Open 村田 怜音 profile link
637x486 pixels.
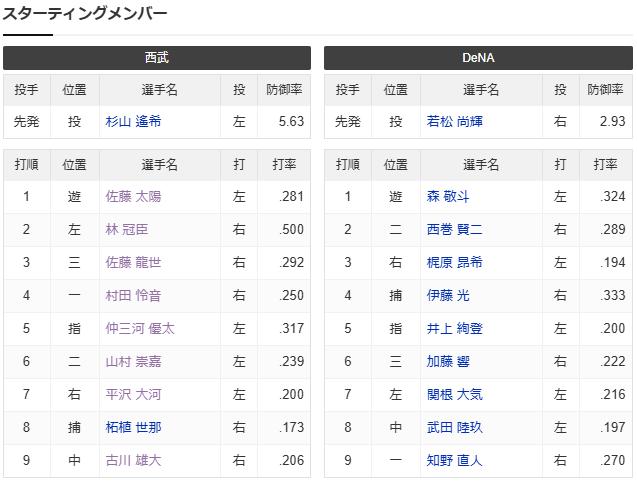click(x=133, y=295)
